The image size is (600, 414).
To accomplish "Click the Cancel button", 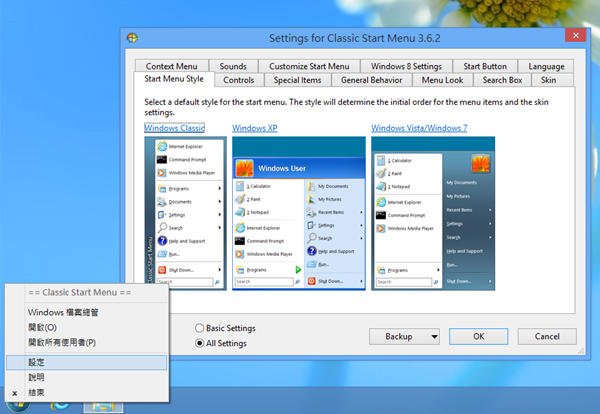I will pyautogui.click(x=545, y=336).
